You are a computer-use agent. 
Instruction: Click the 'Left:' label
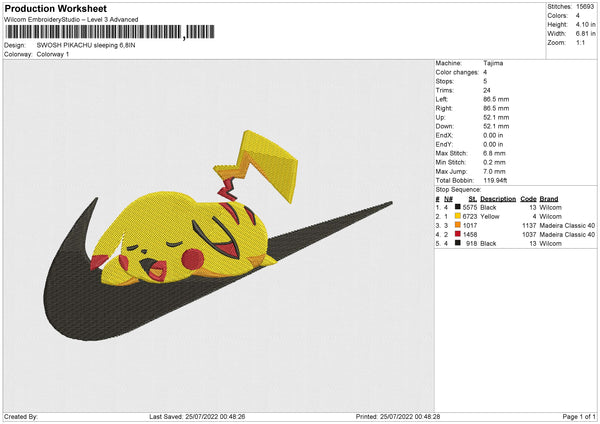click(442, 99)
